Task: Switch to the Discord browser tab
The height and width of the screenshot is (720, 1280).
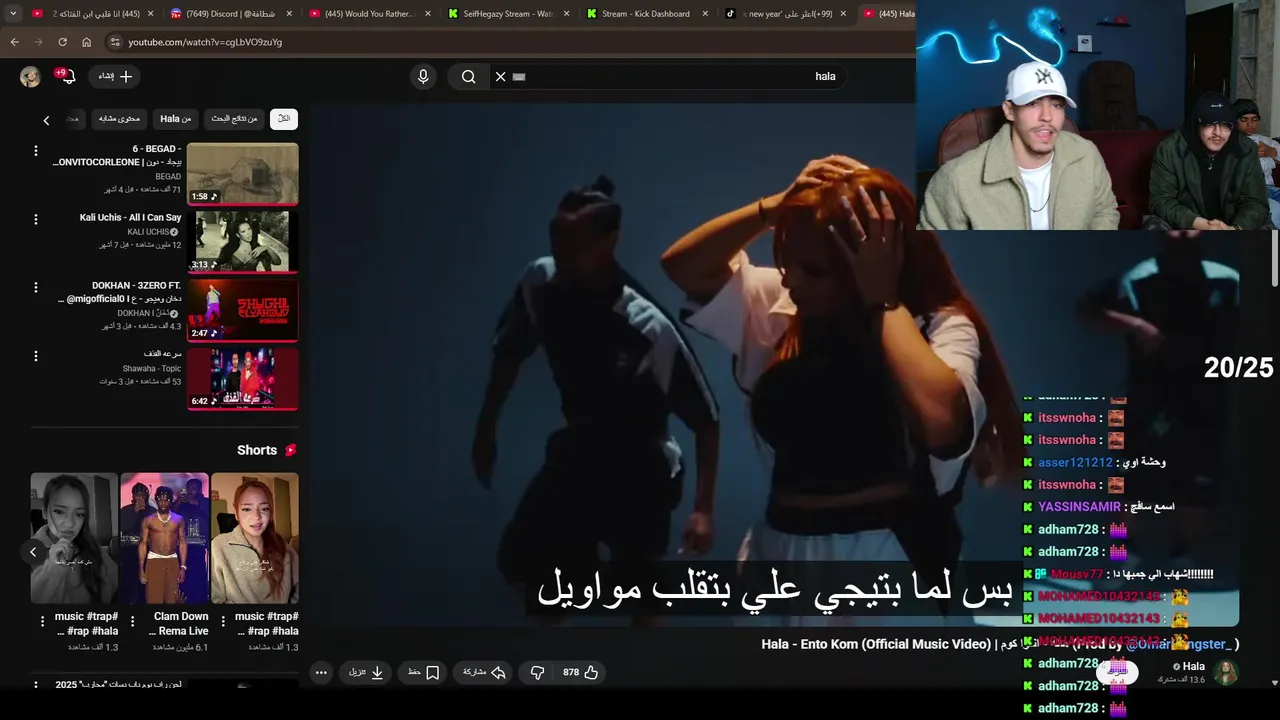Action: click(x=230, y=14)
